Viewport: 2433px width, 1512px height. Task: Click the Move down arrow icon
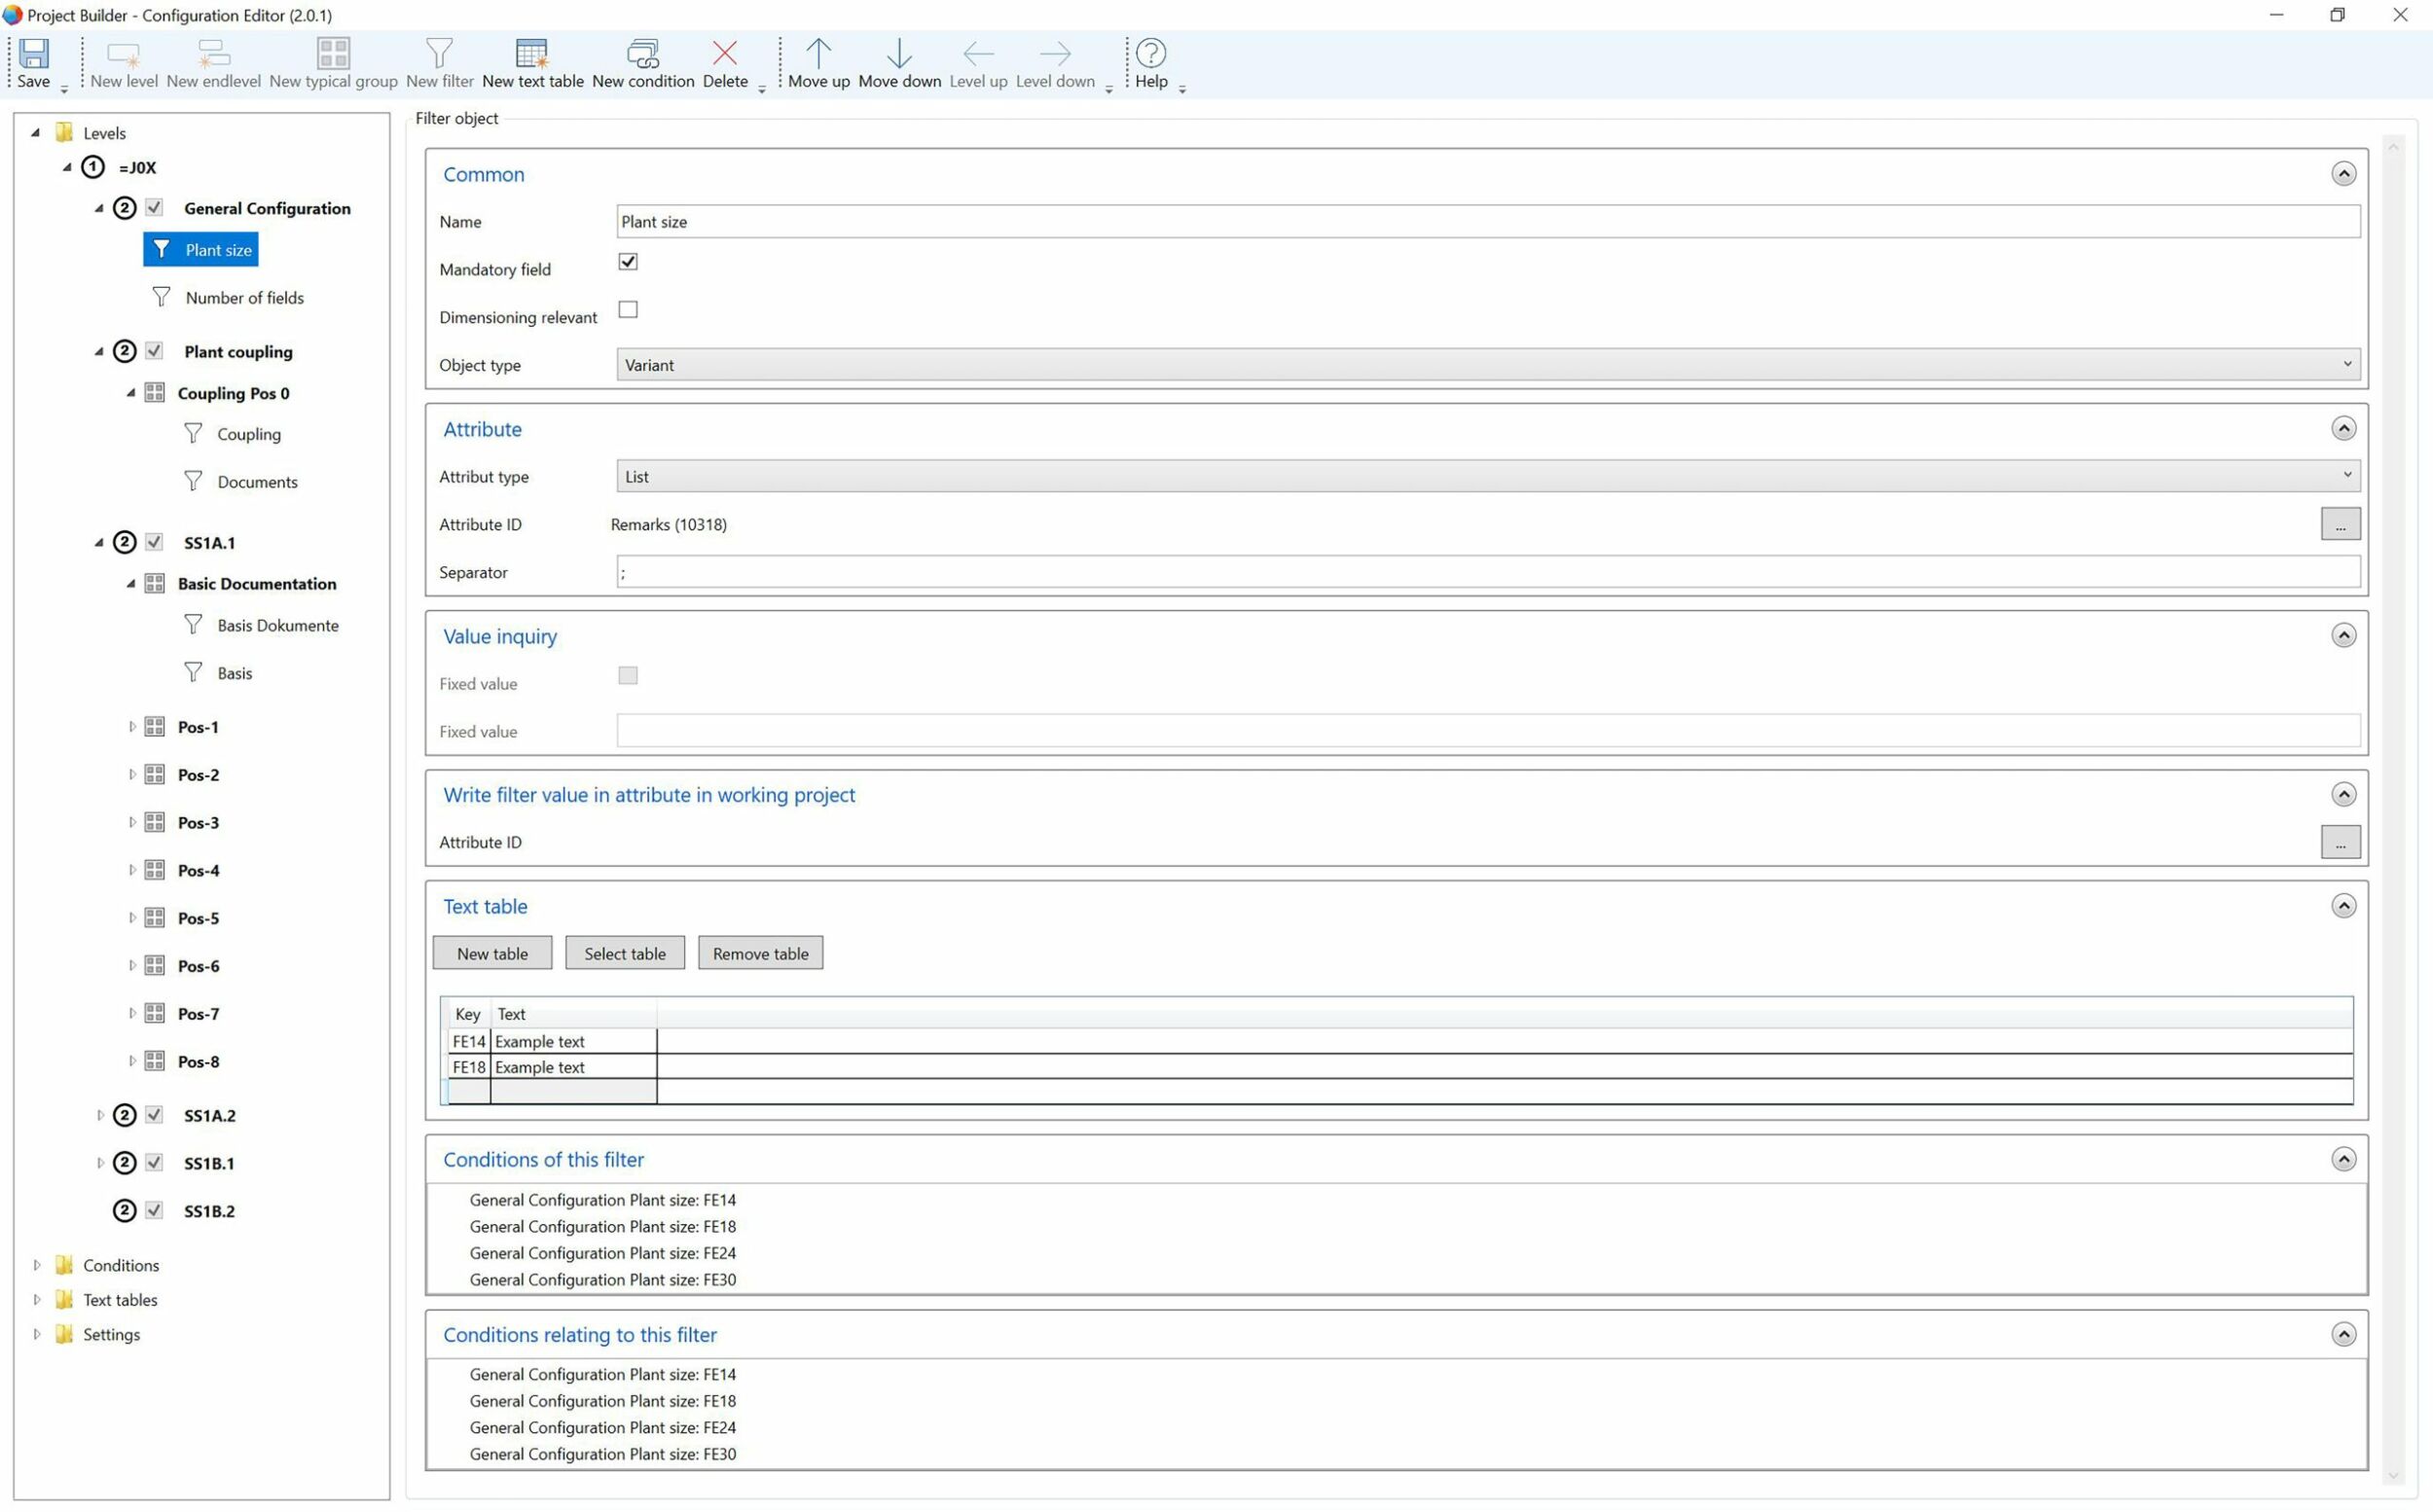(x=898, y=54)
